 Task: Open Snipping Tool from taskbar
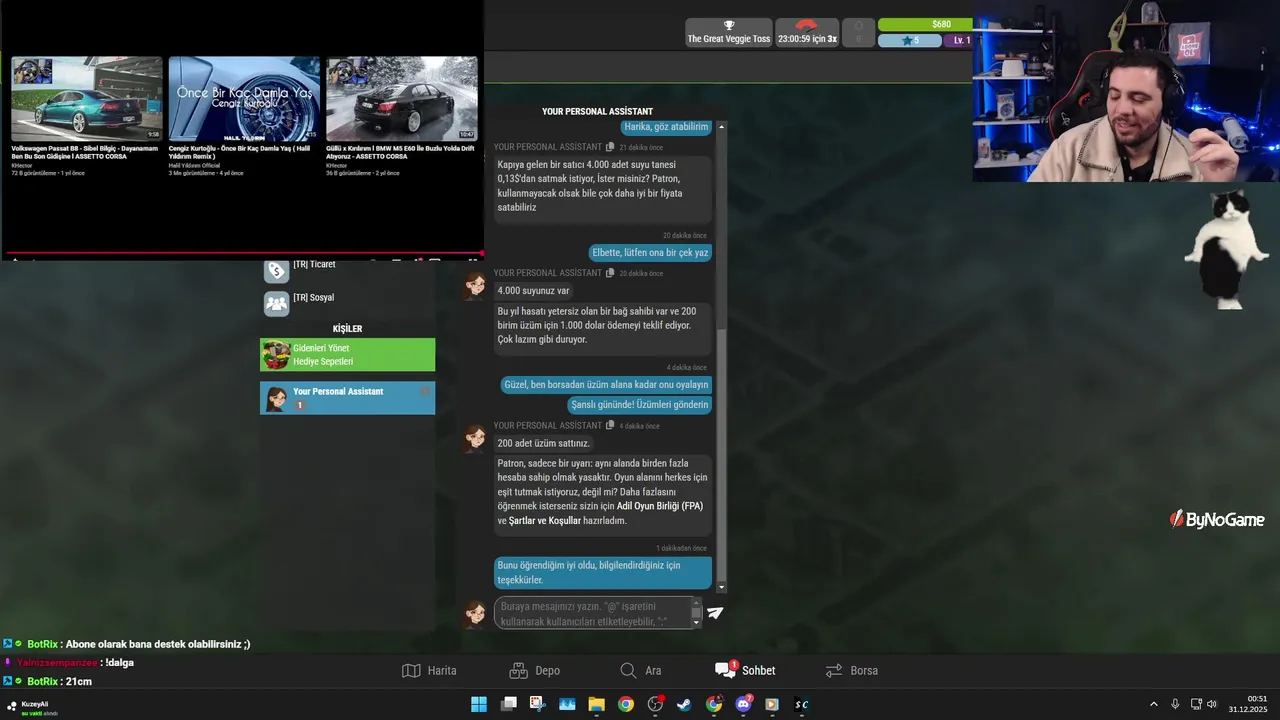coord(538,704)
